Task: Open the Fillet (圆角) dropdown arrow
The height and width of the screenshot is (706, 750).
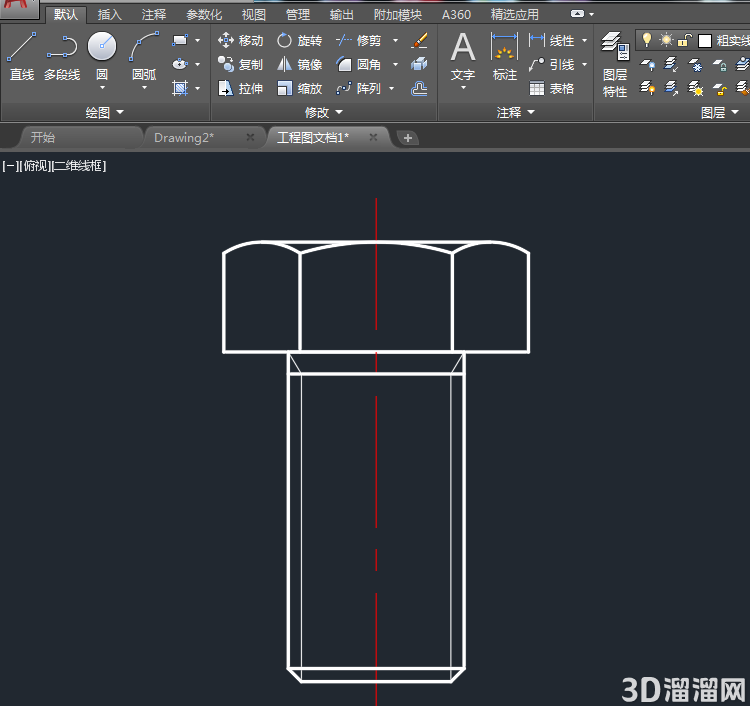Action: (396, 64)
